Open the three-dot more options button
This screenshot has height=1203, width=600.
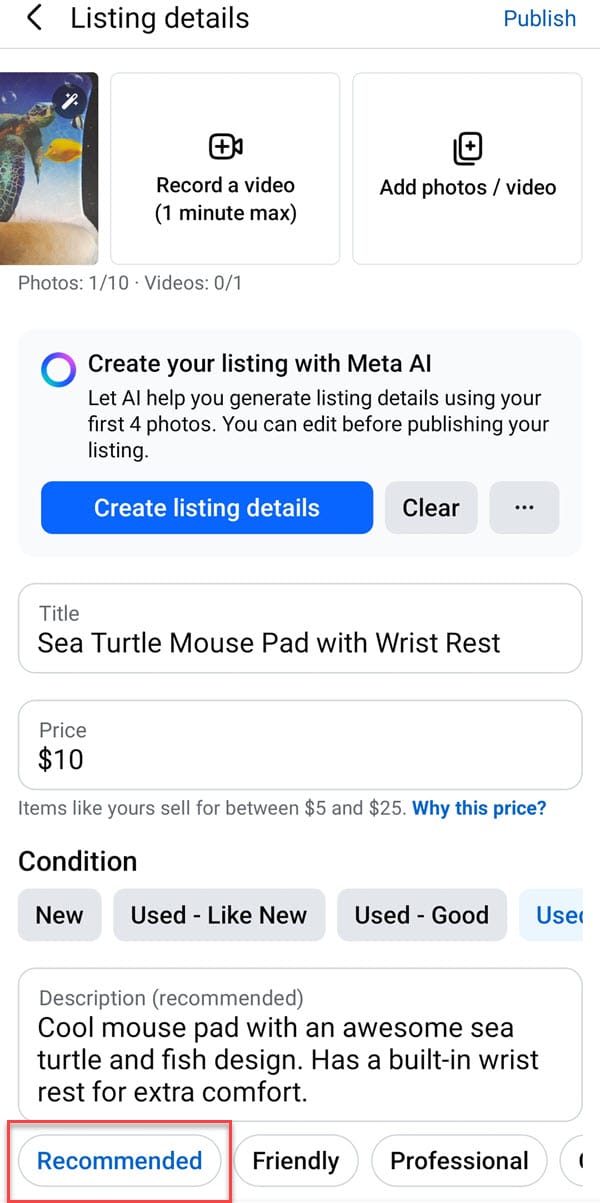(524, 508)
